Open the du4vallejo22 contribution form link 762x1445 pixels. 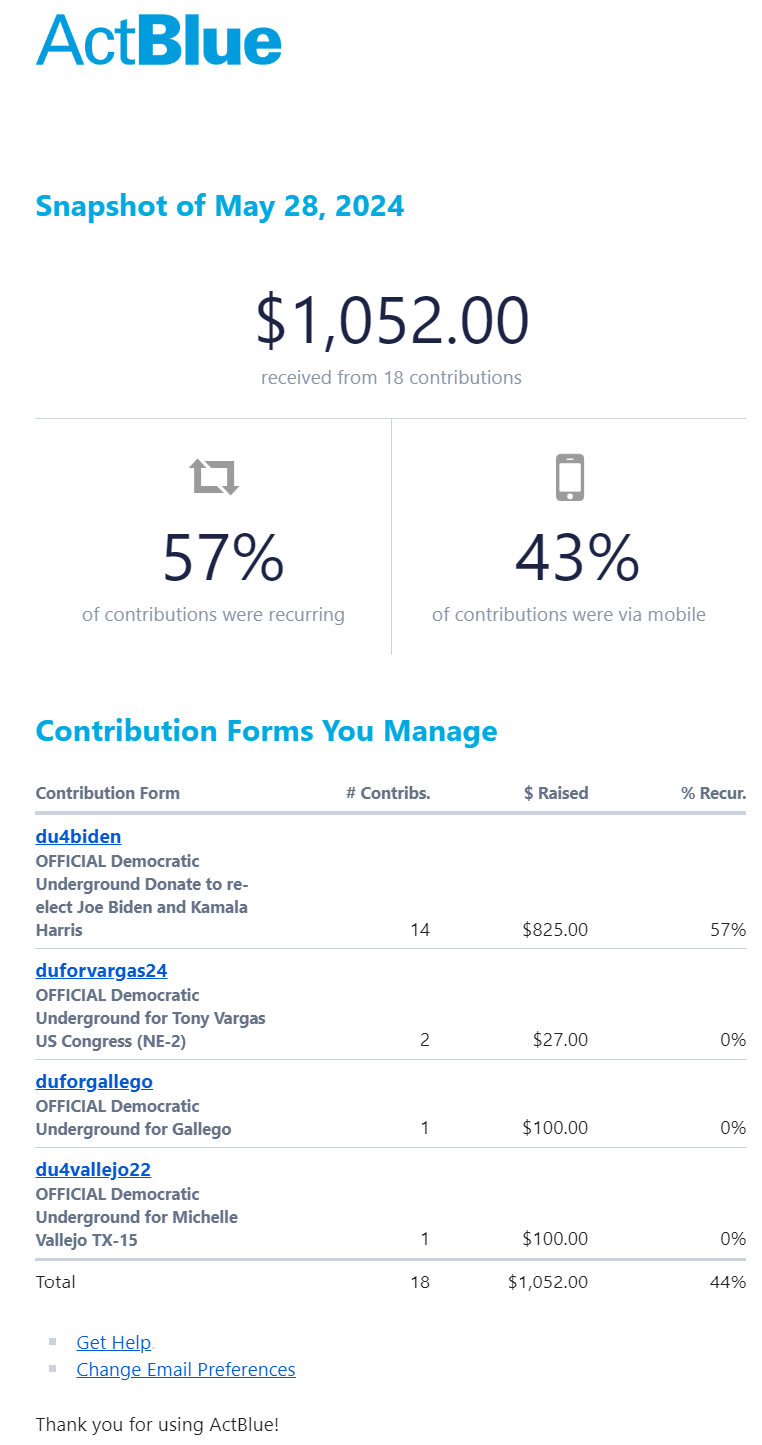tap(93, 1170)
